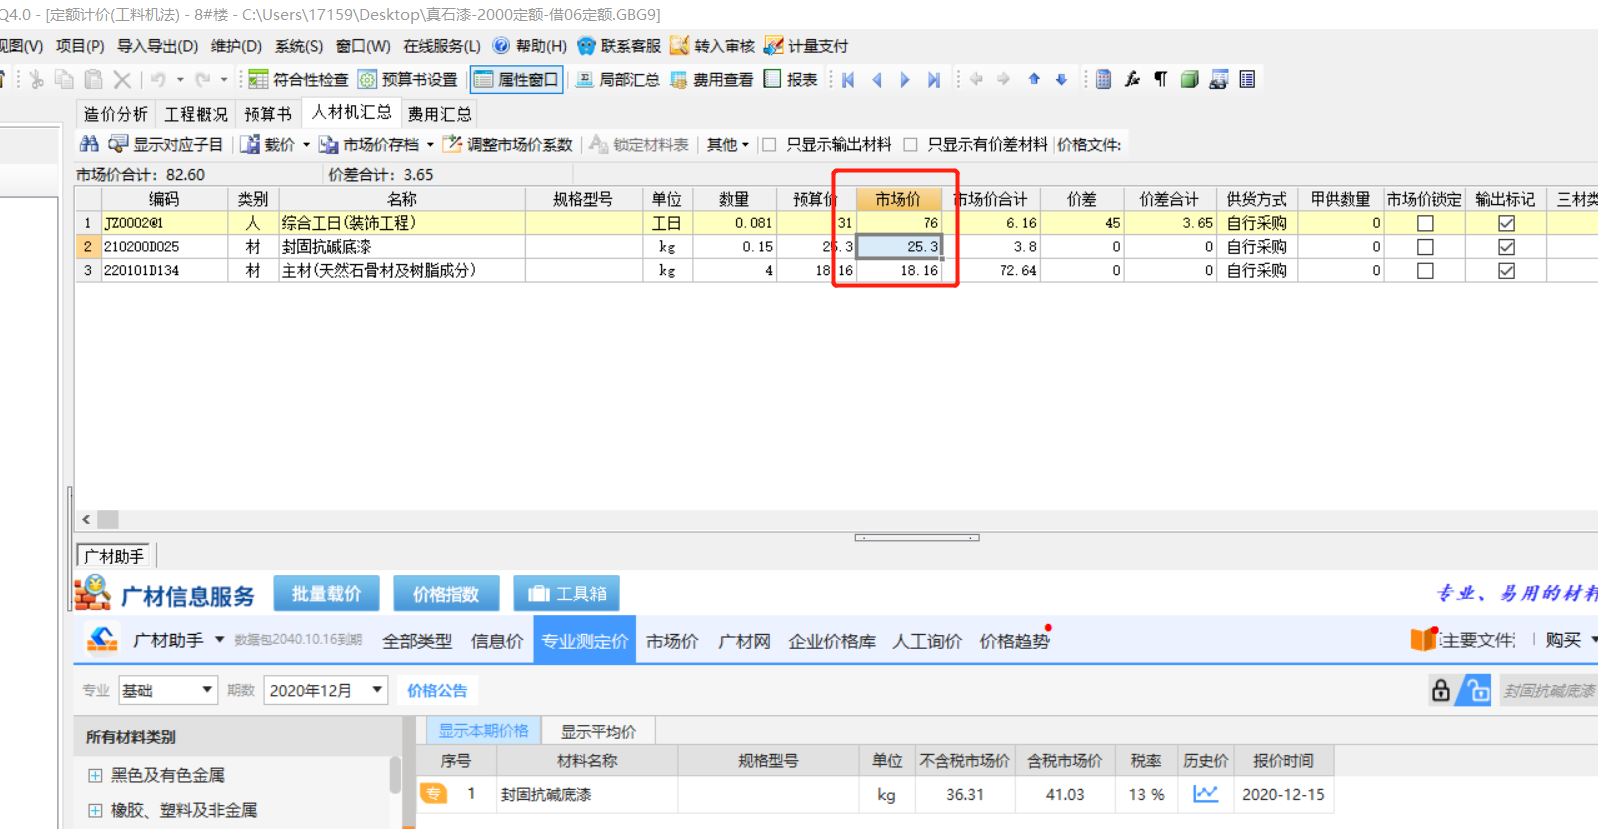Screen dimensions: 1598x829
Task: Click the move down blue arrow icon
Action: coord(1061,79)
